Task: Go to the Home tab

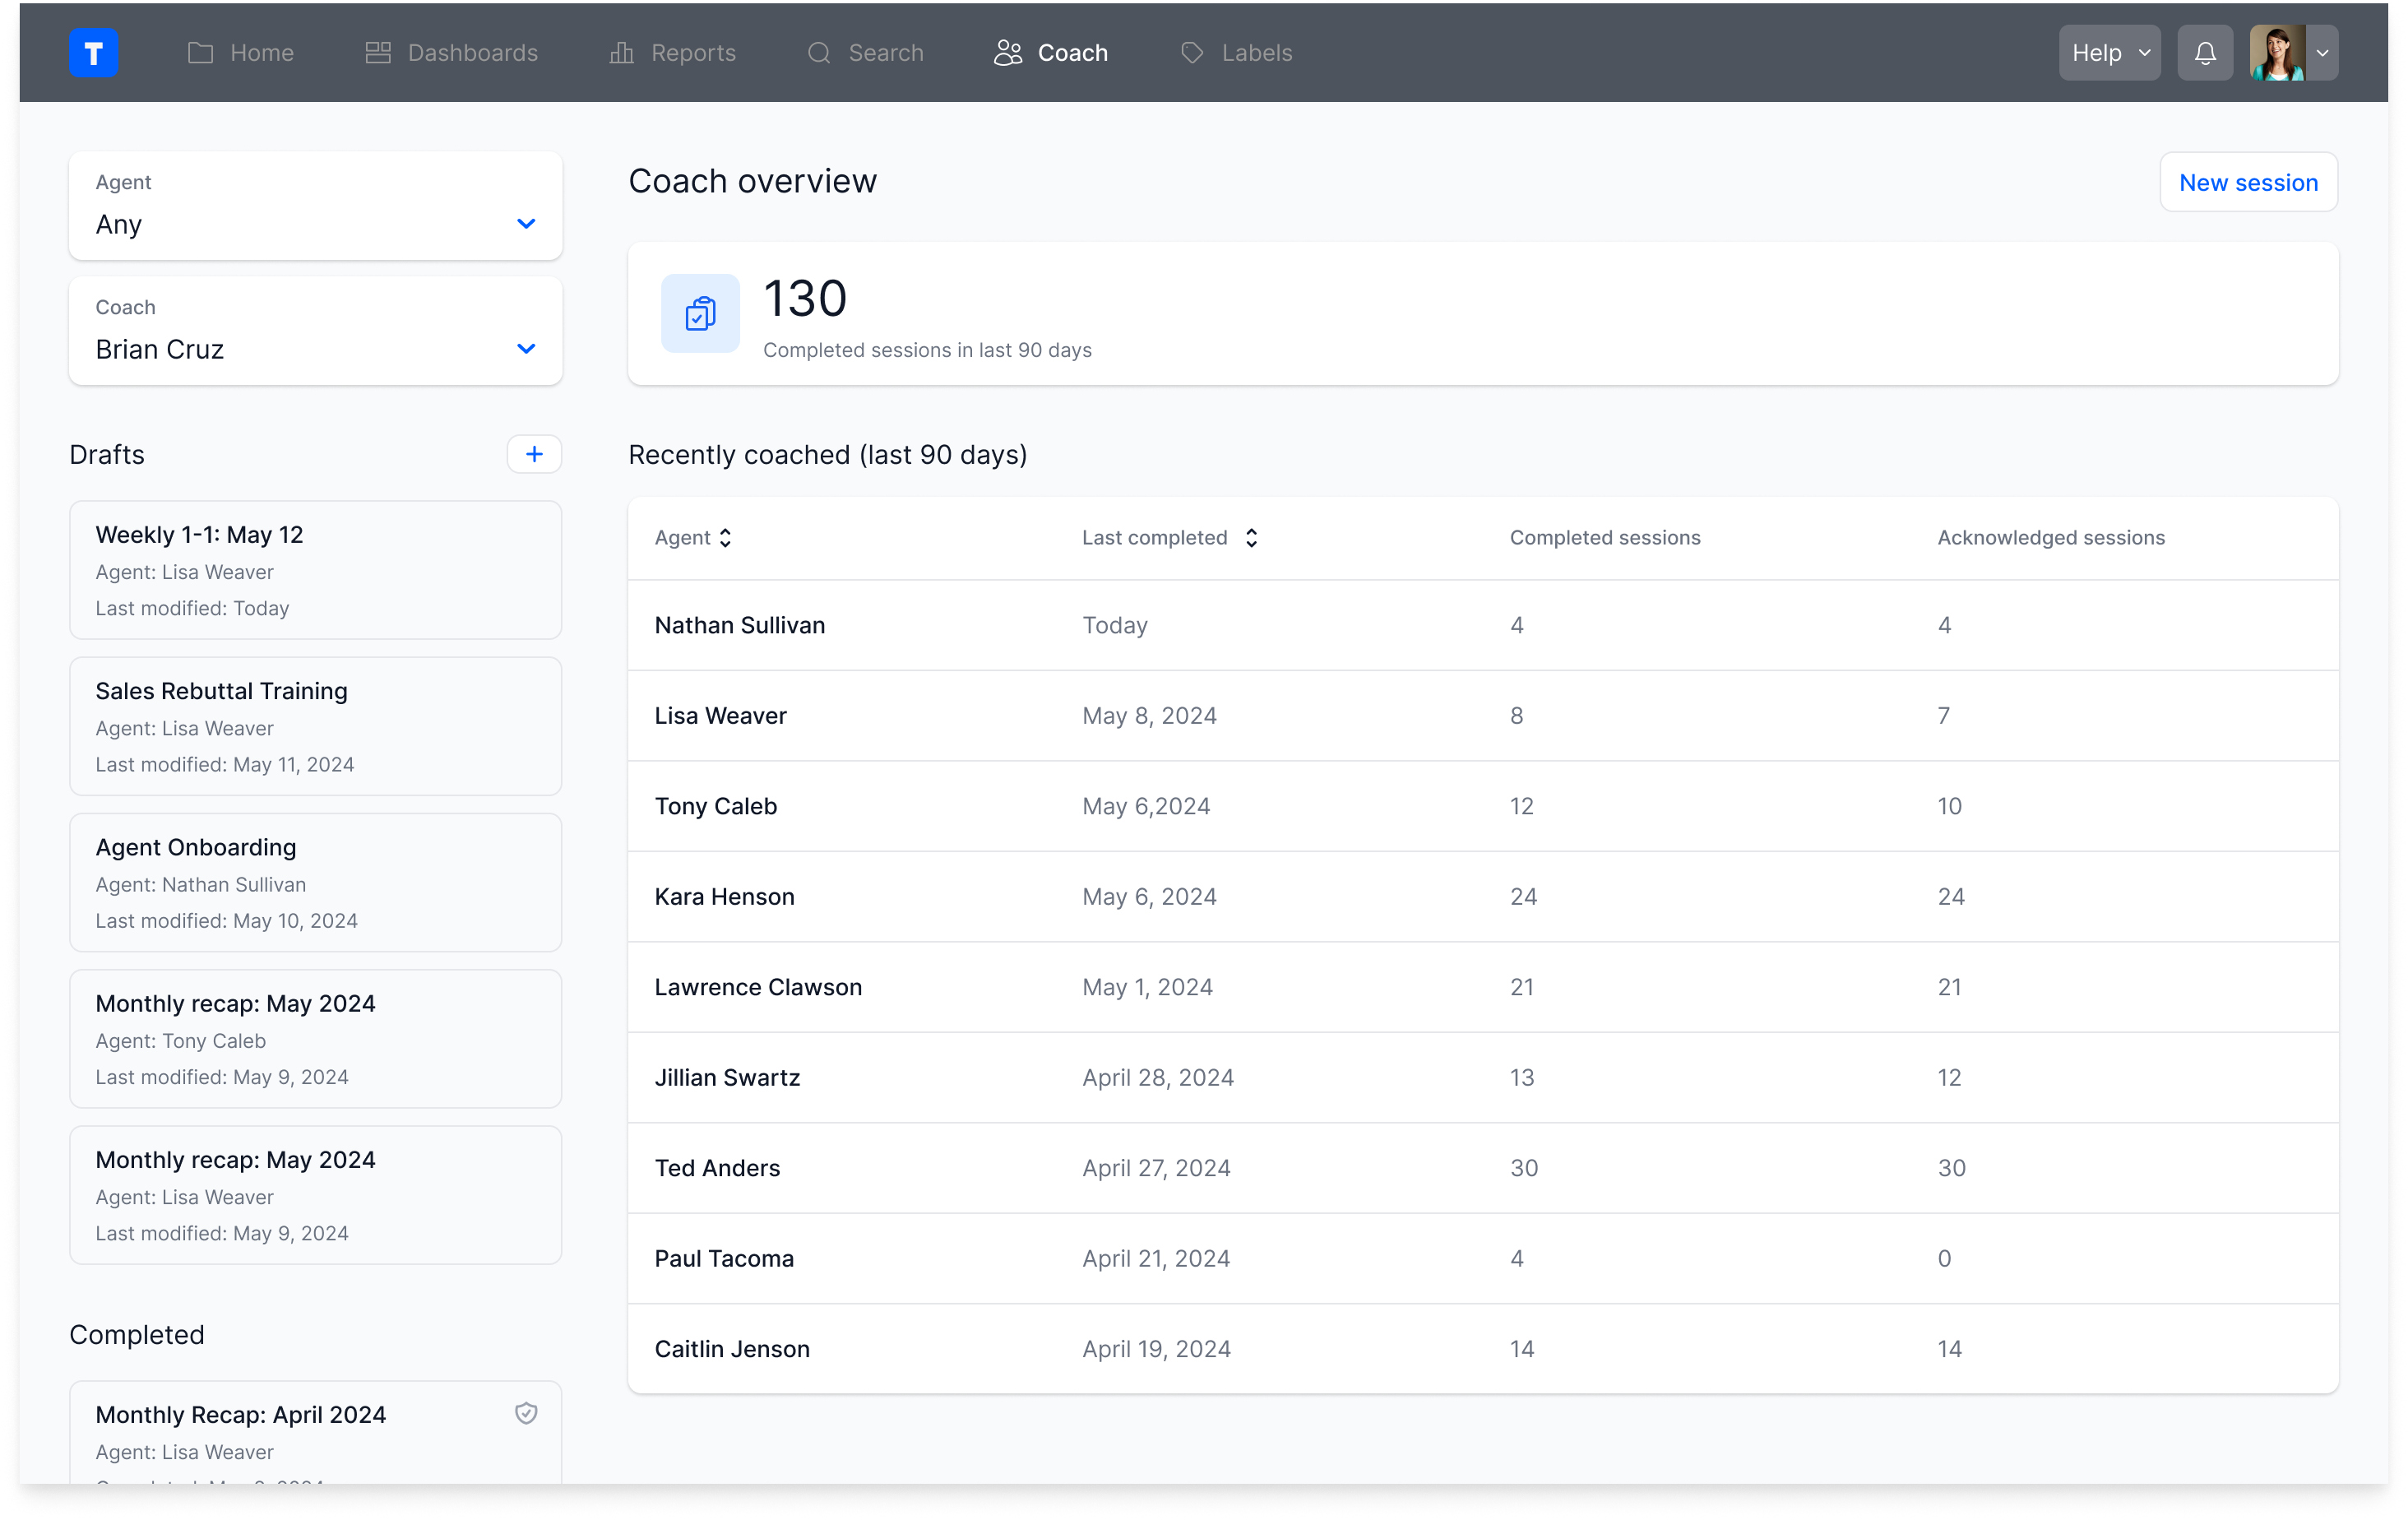Action: (x=241, y=53)
